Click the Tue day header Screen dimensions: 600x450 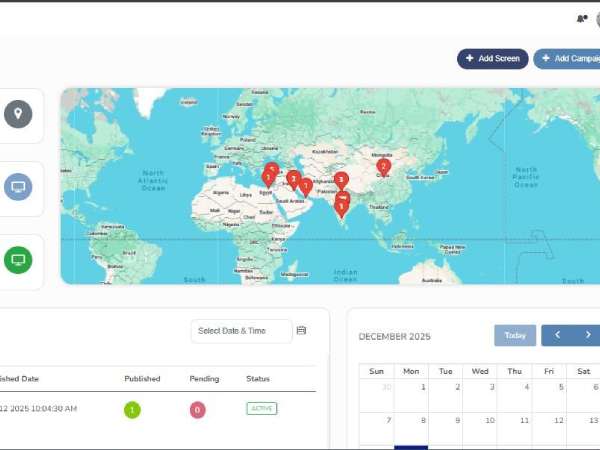click(446, 371)
